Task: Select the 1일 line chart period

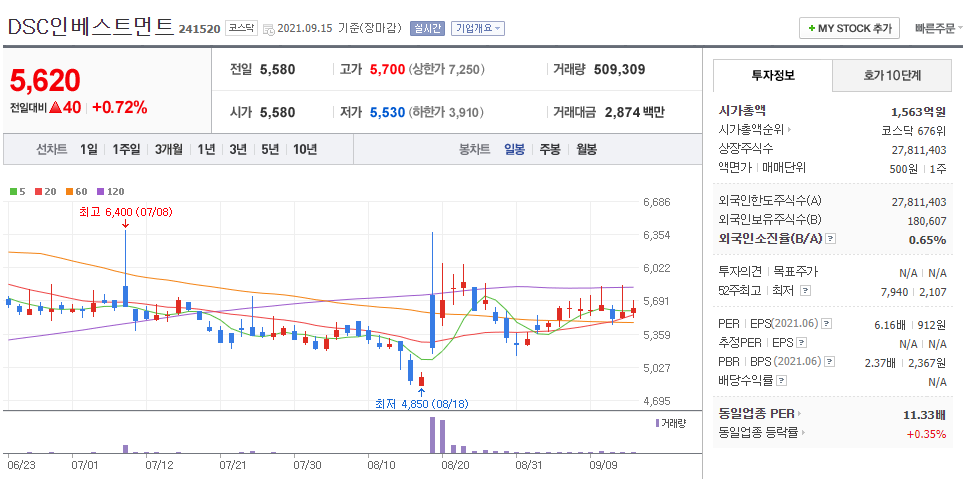Action: [x=89, y=149]
